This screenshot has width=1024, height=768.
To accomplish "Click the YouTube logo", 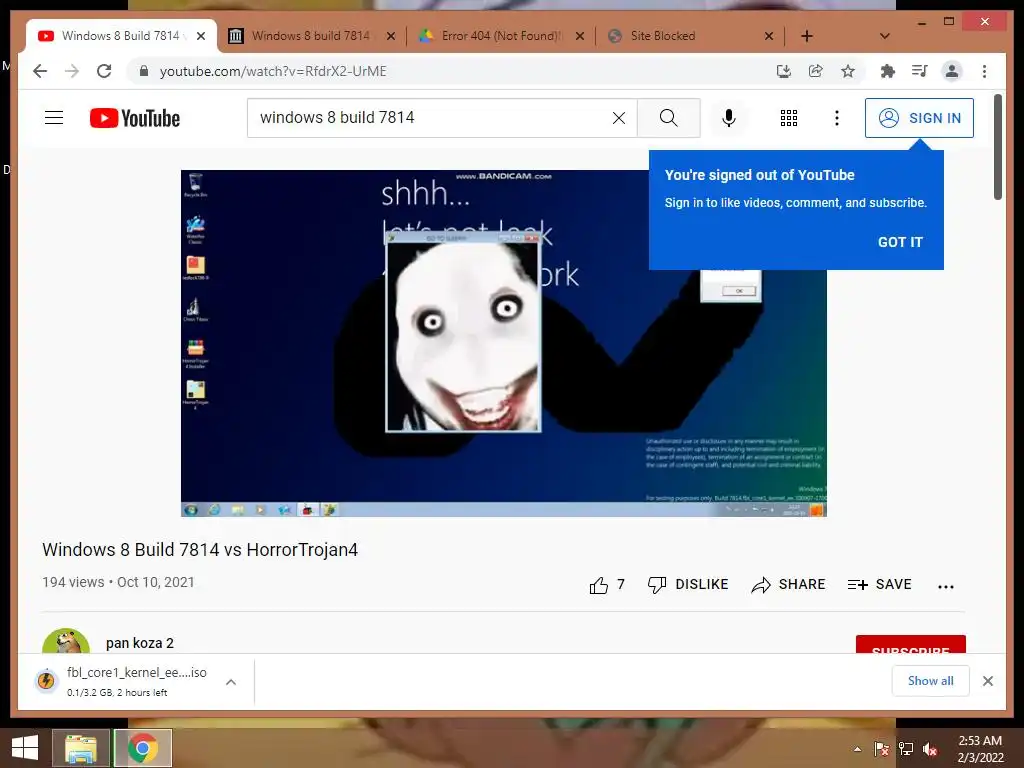I will point(135,118).
